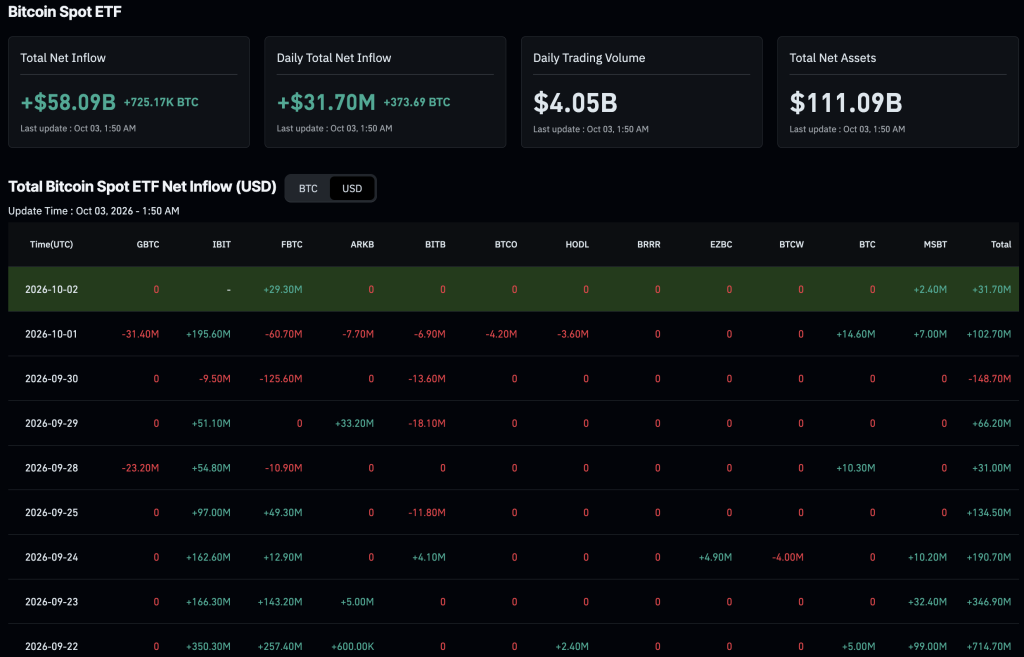Select the ARKB column header
Viewport: 1024px width, 657px height.
pyautogui.click(x=362, y=244)
